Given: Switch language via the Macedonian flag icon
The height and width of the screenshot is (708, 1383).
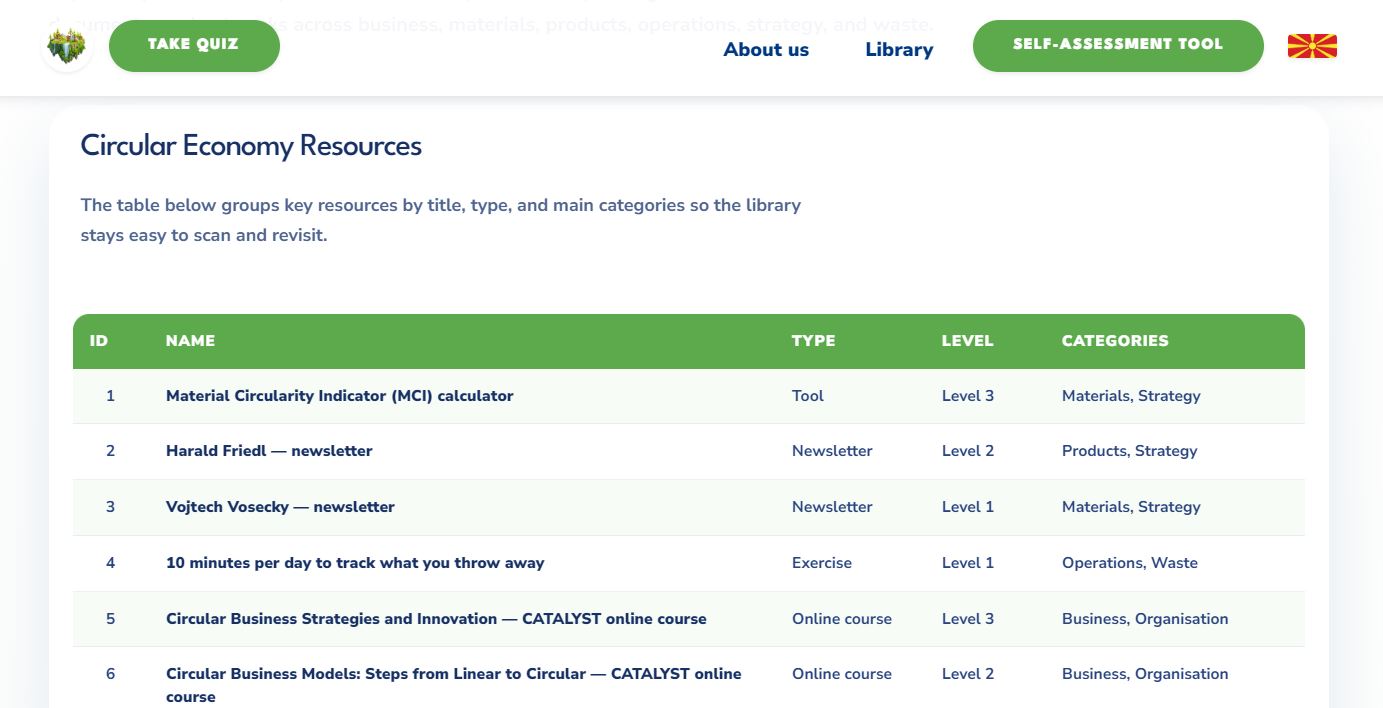Looking at the screenshot, I should 1312,46.
